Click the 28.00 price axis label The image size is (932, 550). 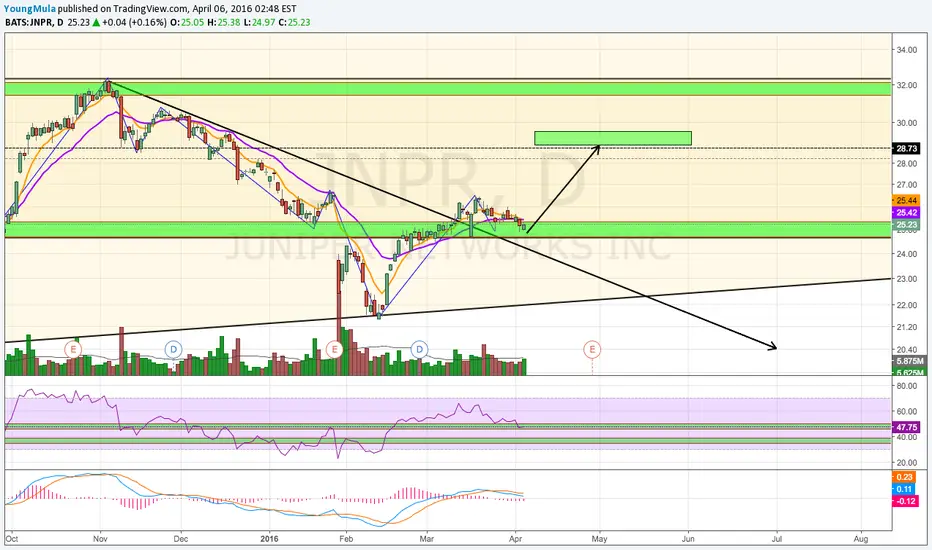906,164
